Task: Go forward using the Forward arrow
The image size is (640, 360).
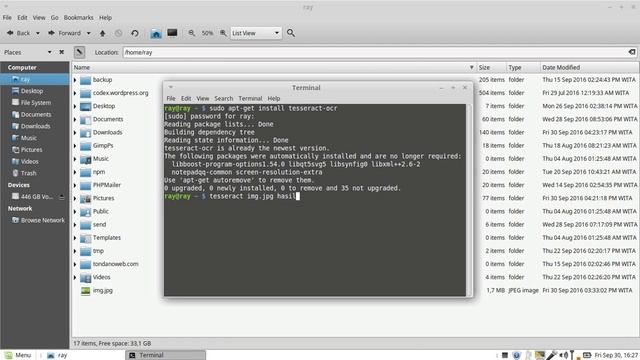Action: point(65,33)
